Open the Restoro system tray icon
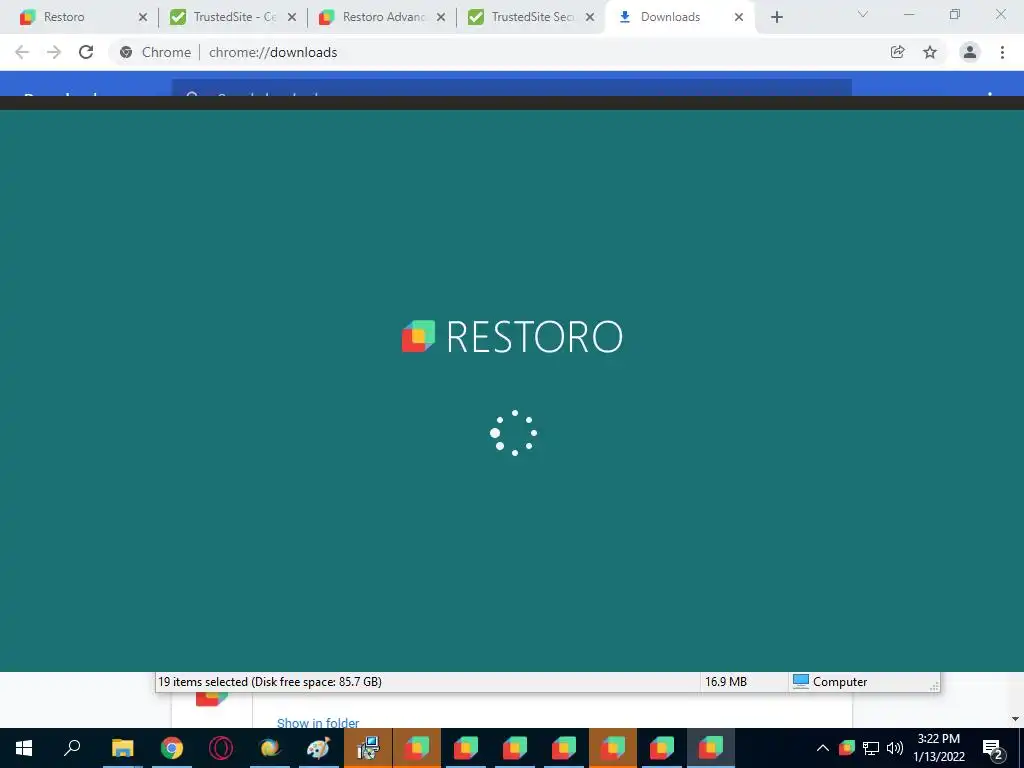1024x768 pixels. pyautogui.click(x=847, y=748)
